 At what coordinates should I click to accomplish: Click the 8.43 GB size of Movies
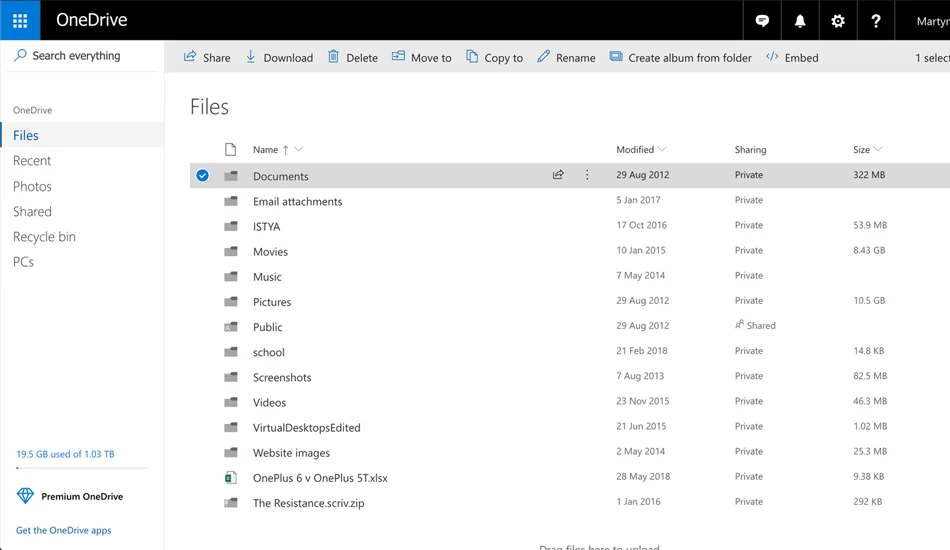(x=869, y=250)
